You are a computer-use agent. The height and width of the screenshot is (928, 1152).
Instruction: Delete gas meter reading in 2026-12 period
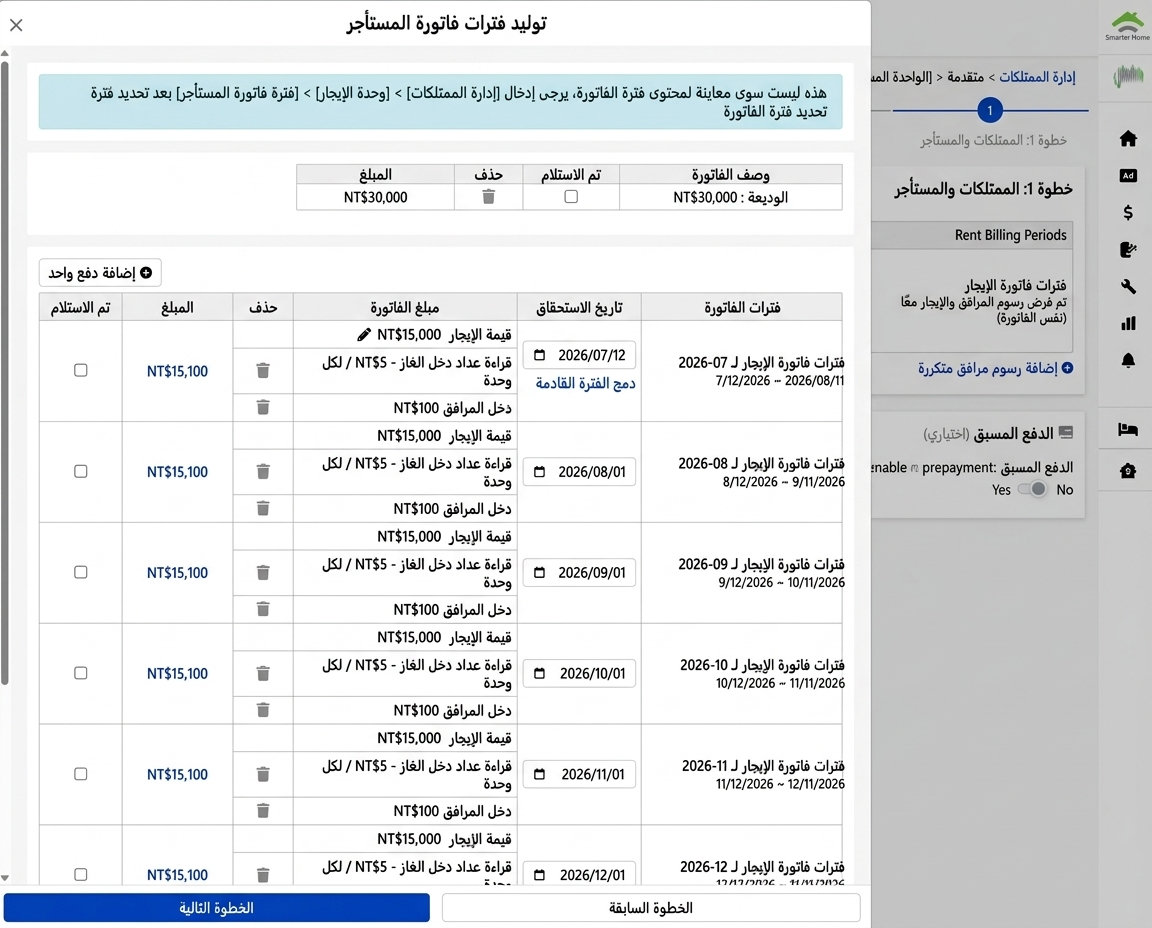263,874
